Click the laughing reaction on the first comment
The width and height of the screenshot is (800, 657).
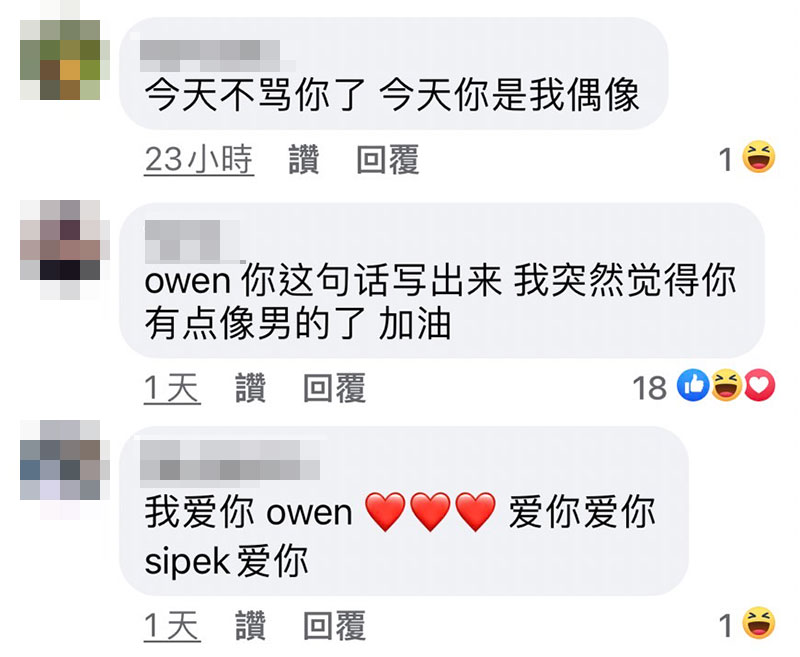[759, 158]
